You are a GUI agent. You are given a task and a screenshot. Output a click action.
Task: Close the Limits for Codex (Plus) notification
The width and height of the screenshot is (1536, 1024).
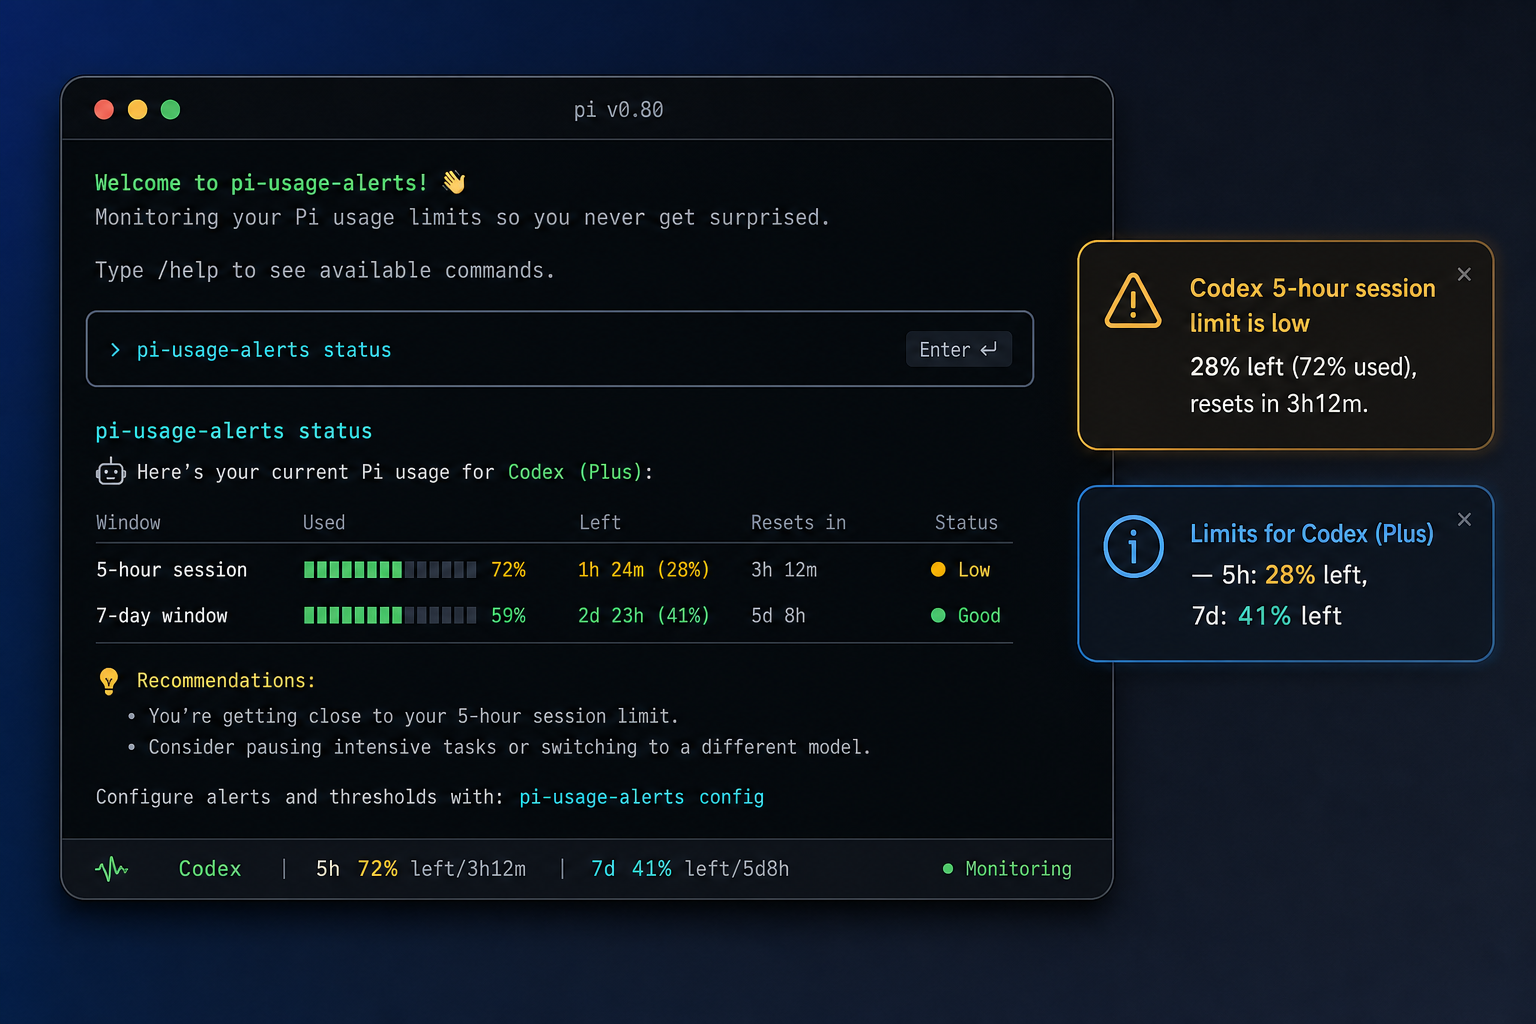[x=1464, y=519]
